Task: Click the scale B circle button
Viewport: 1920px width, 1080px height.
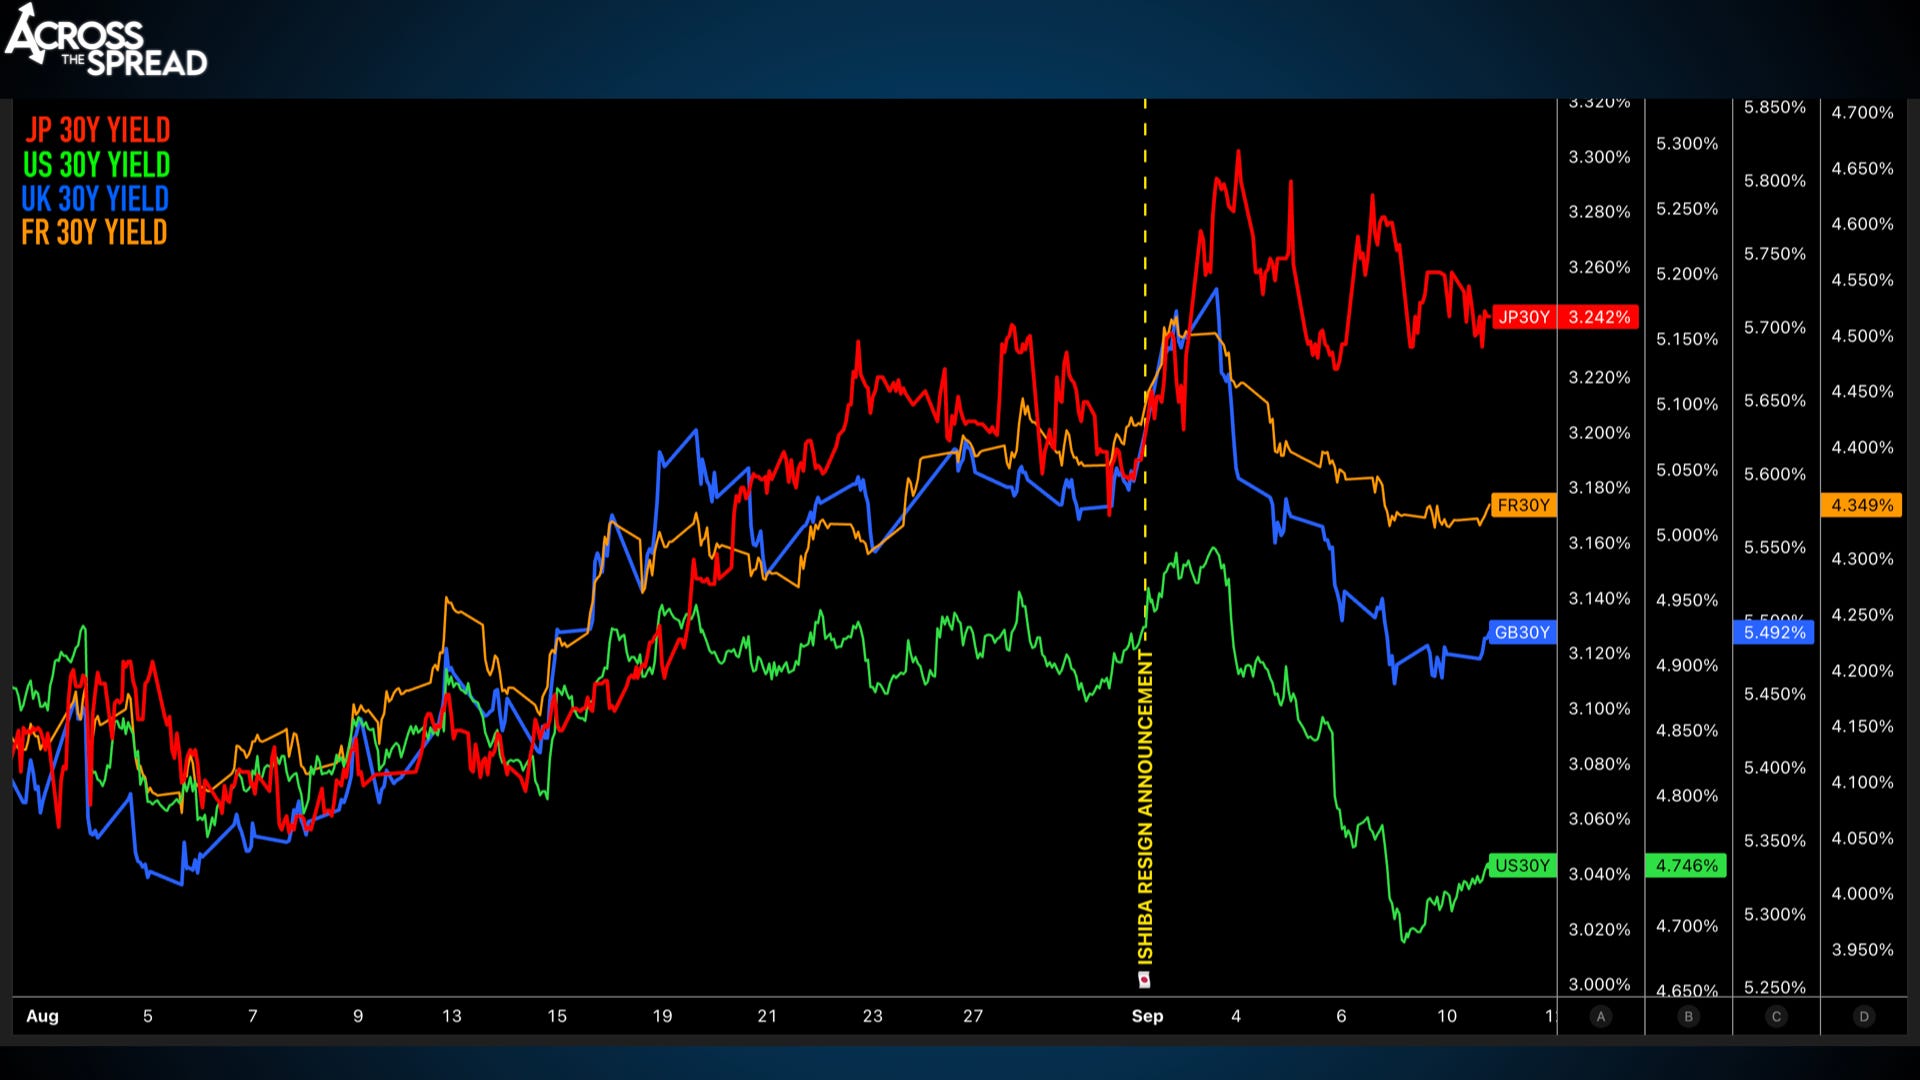Action: click(x=1688, y=1016)
